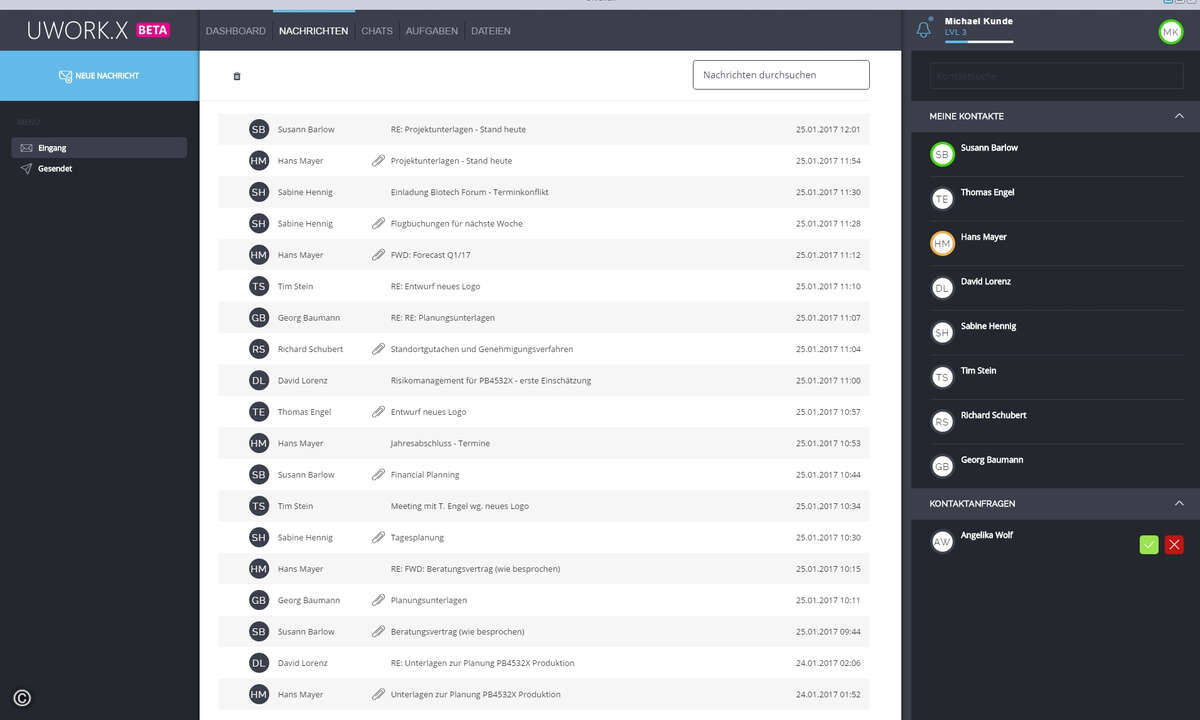Screen dimensions: 1200x720
Task: Open 'Risikomanagement für PB4532X - erste Einschätzung'
Action: pos(491,380)
